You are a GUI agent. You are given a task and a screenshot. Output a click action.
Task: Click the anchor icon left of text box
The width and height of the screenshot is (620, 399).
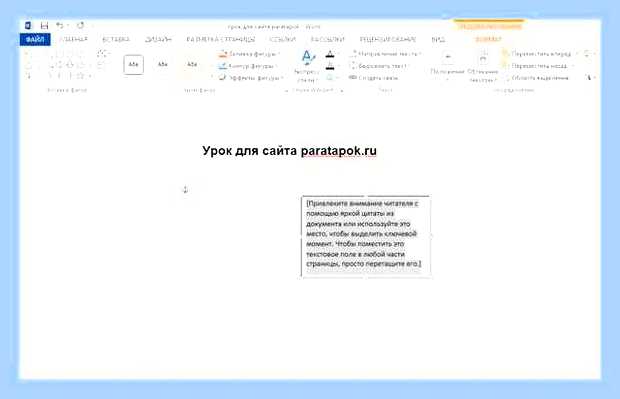click(185, 189)
